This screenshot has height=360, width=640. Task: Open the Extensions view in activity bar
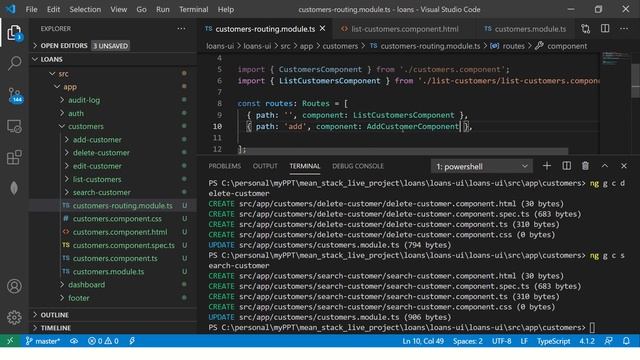[x=14, y=157]
